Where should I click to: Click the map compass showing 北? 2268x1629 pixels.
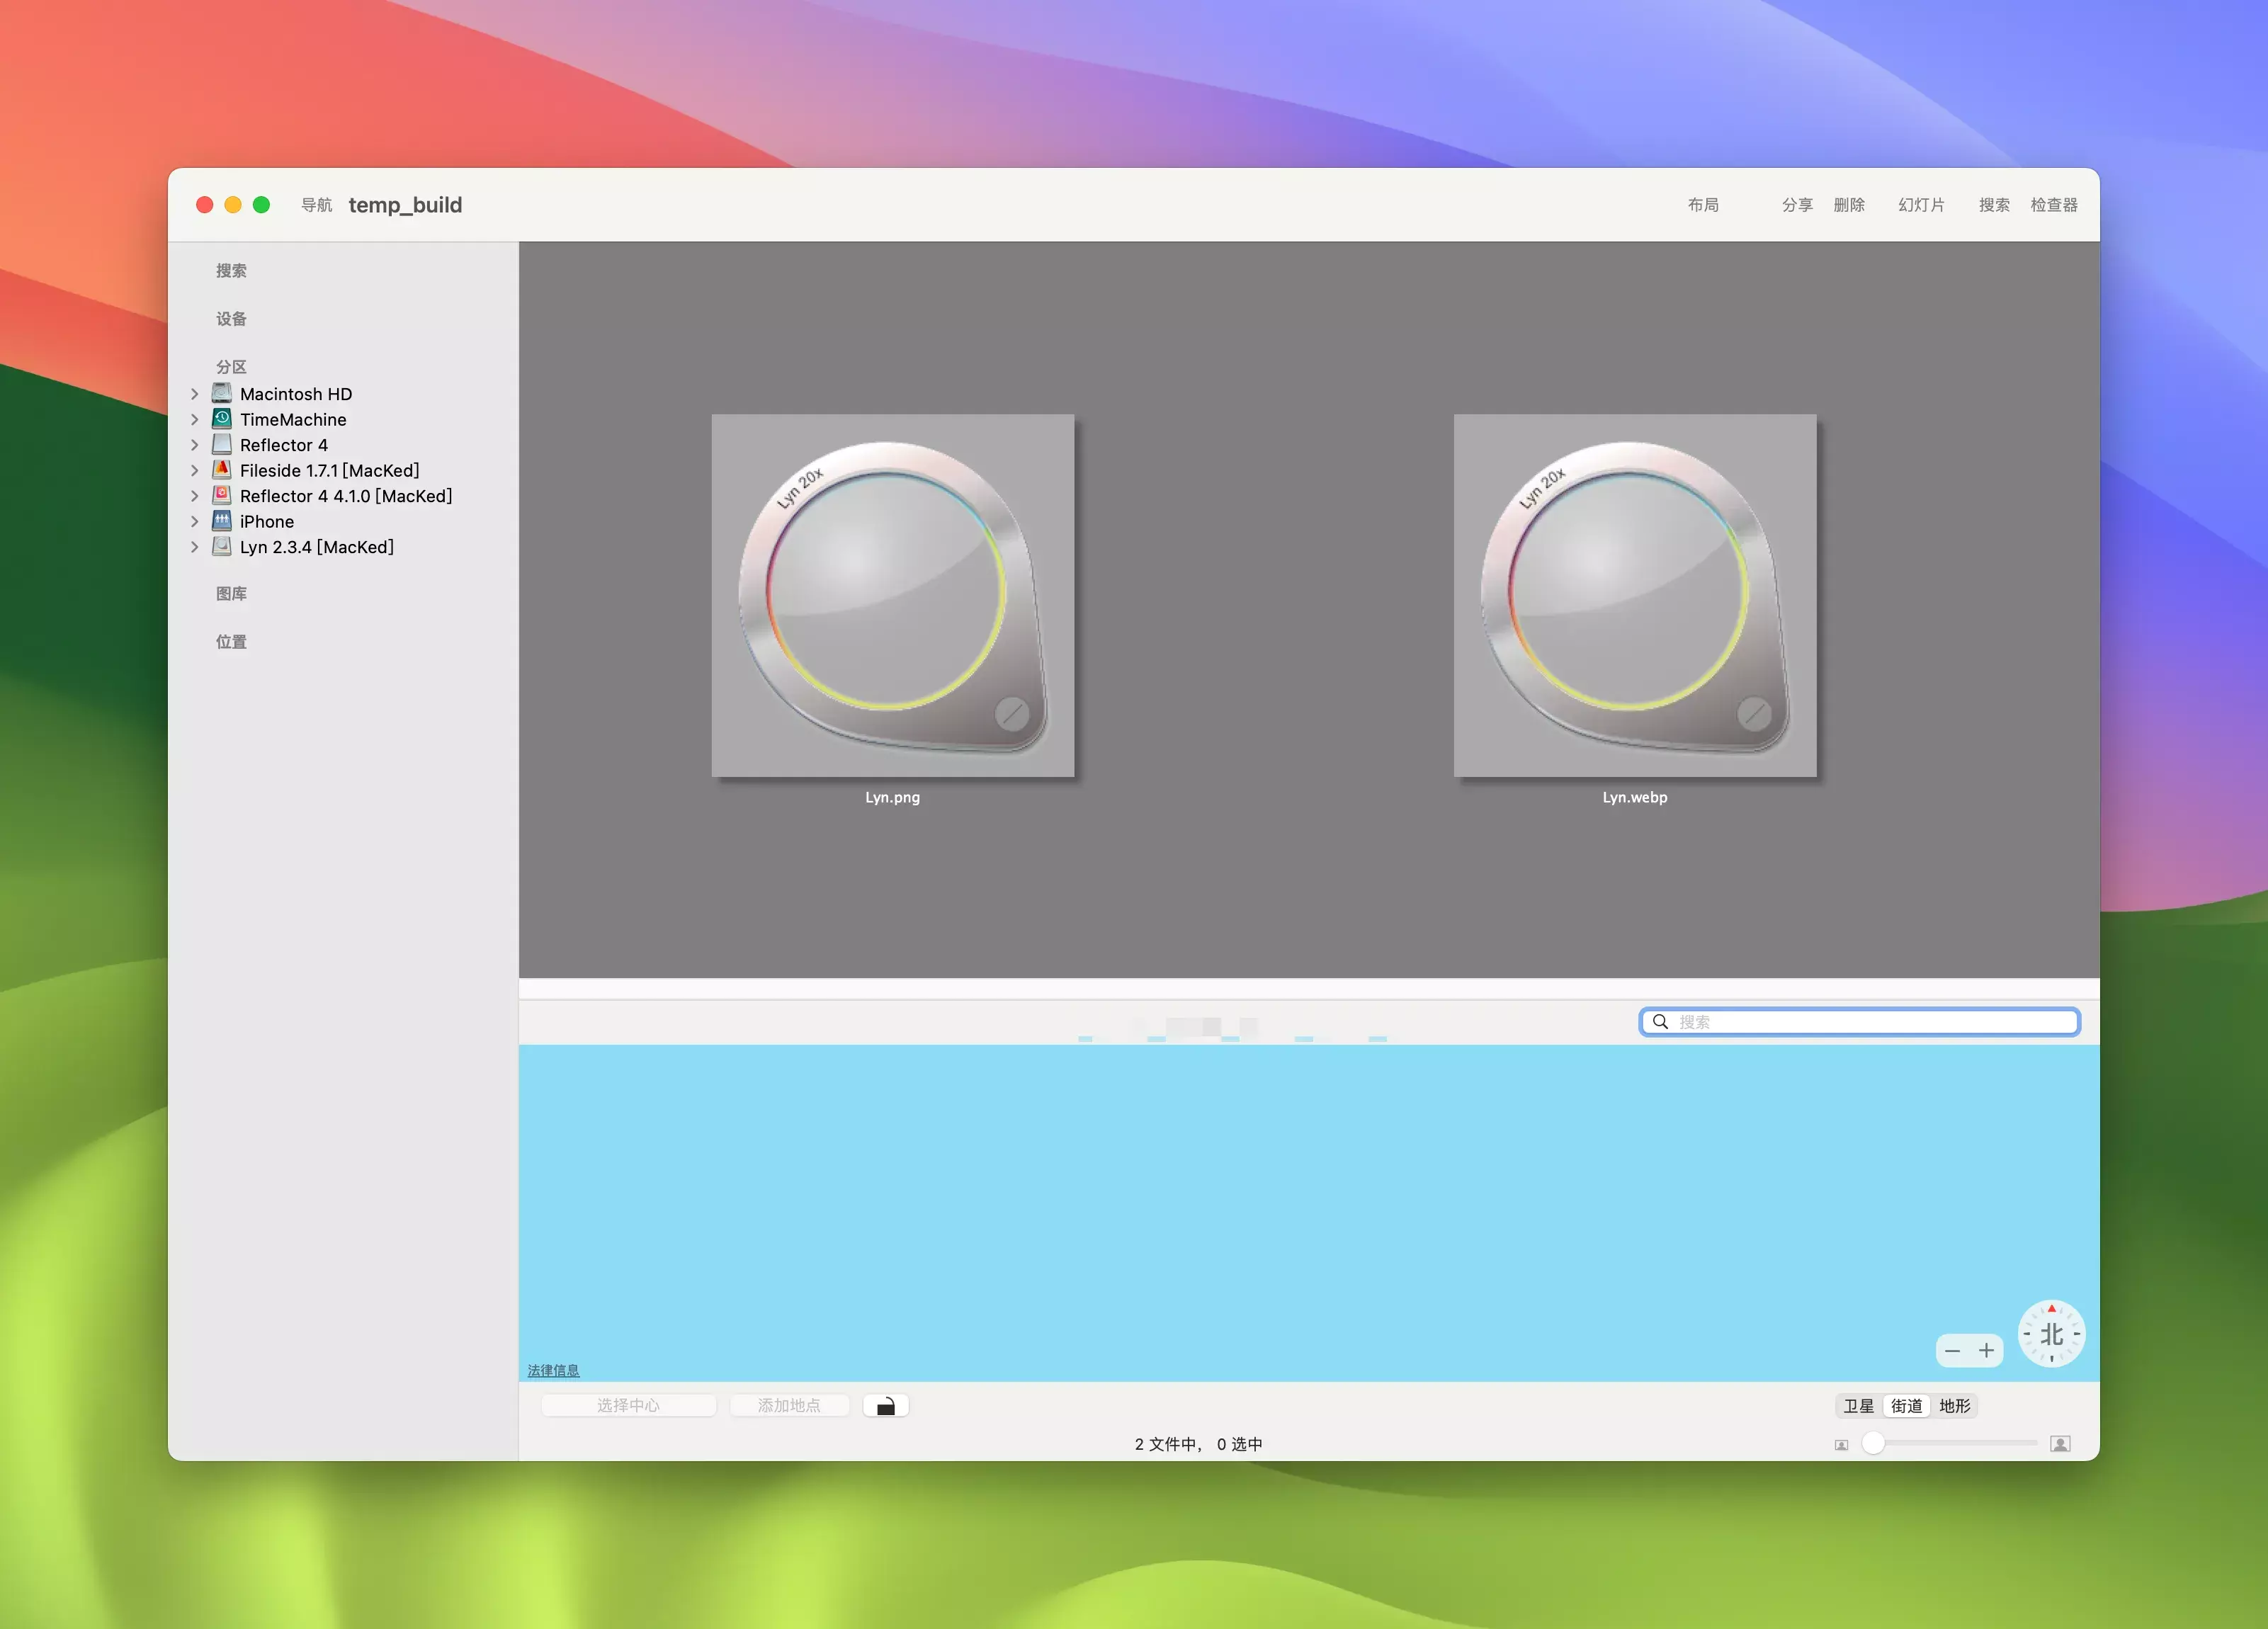pos(2051,1334)
